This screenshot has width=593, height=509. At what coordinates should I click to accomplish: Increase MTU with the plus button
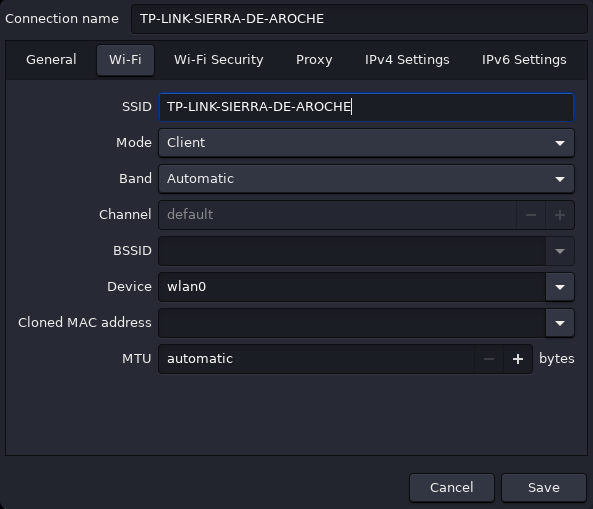click(x=518, y=359)
